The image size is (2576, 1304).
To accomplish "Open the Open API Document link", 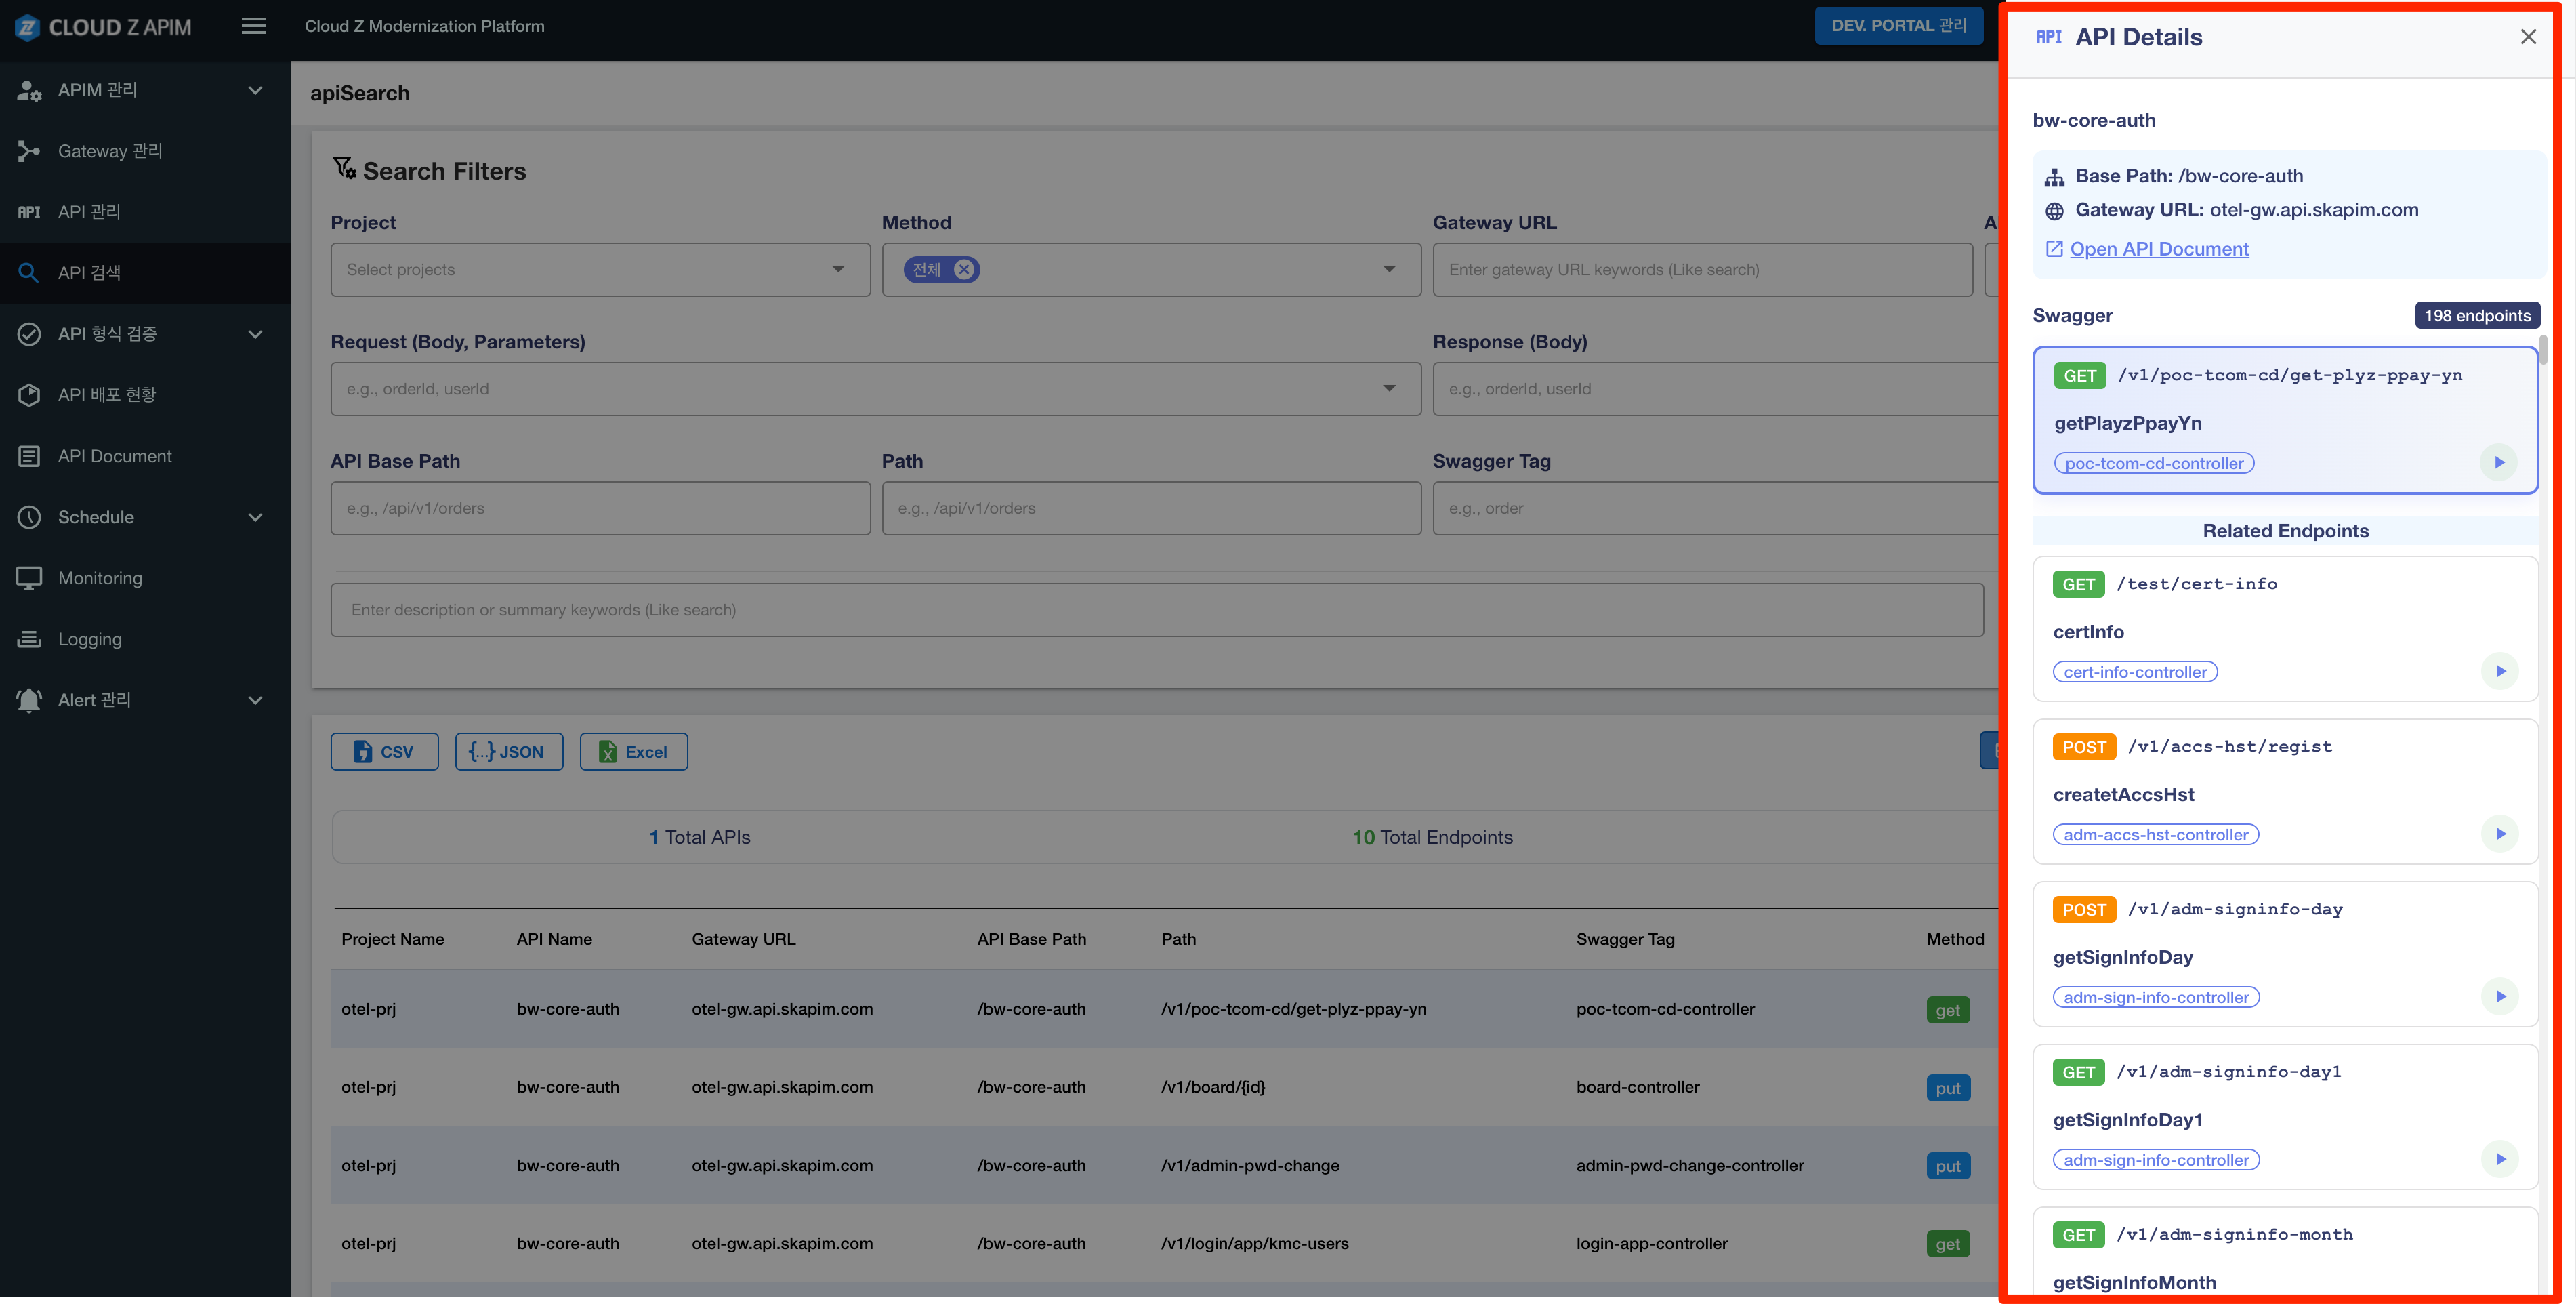I will click(x=2158, y=249).
